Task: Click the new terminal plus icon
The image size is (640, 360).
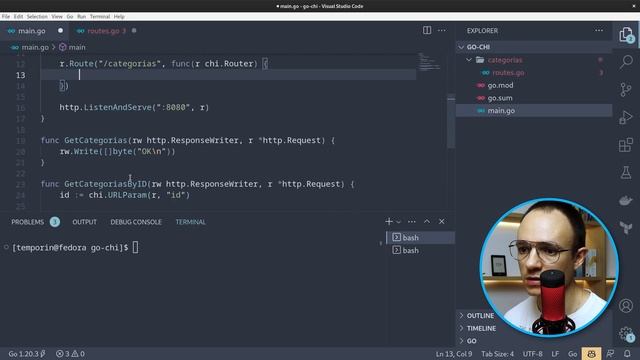Action: [389, 222]
